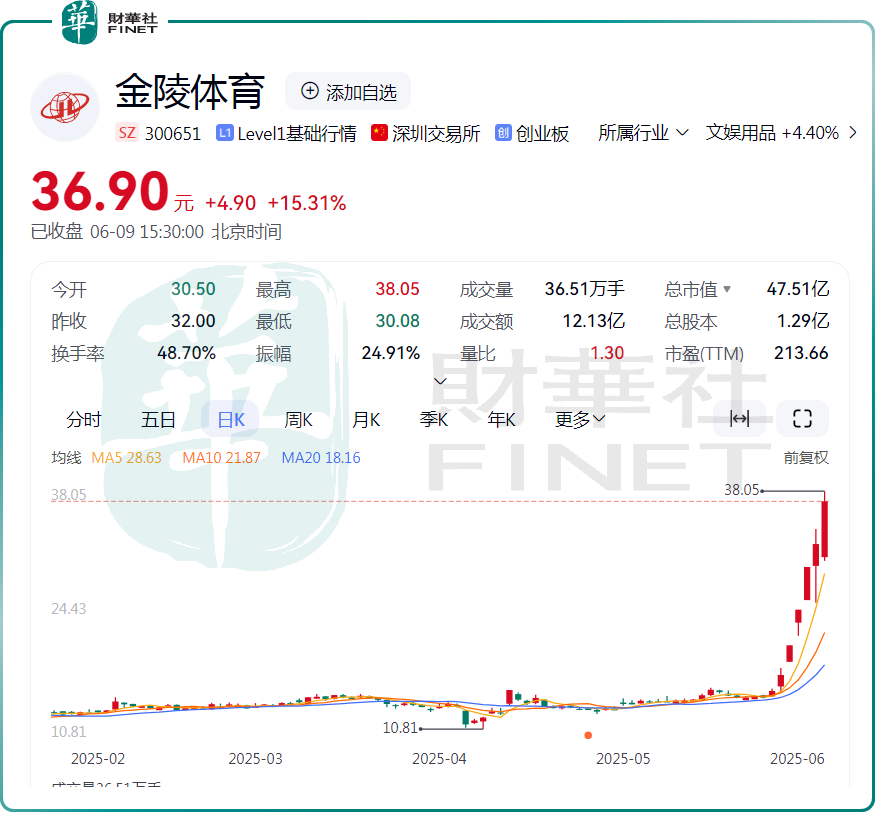Click the SZ market badge
The width and height of the screenshot is (875, 832).
[127, 133]
